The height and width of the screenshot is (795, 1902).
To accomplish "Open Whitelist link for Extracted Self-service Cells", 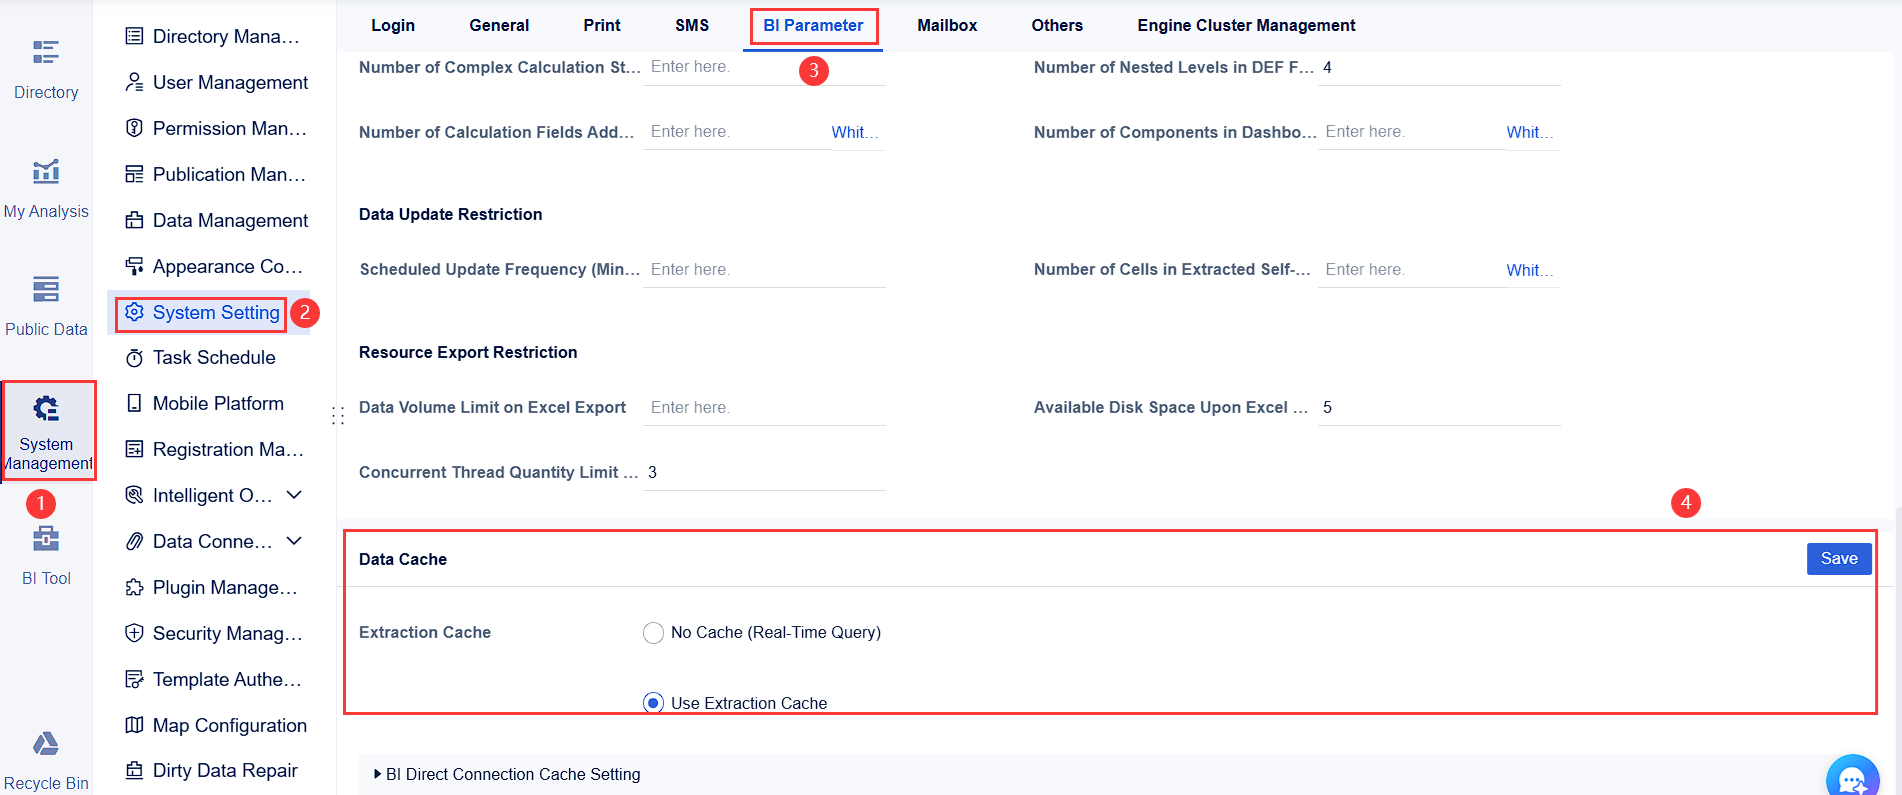I will pyautogui.click(x=1530, y=270).
